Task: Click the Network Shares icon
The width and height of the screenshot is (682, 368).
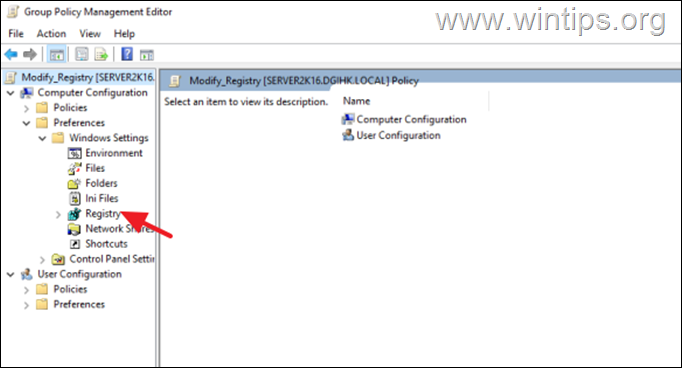Action: (x=74, y=229)
